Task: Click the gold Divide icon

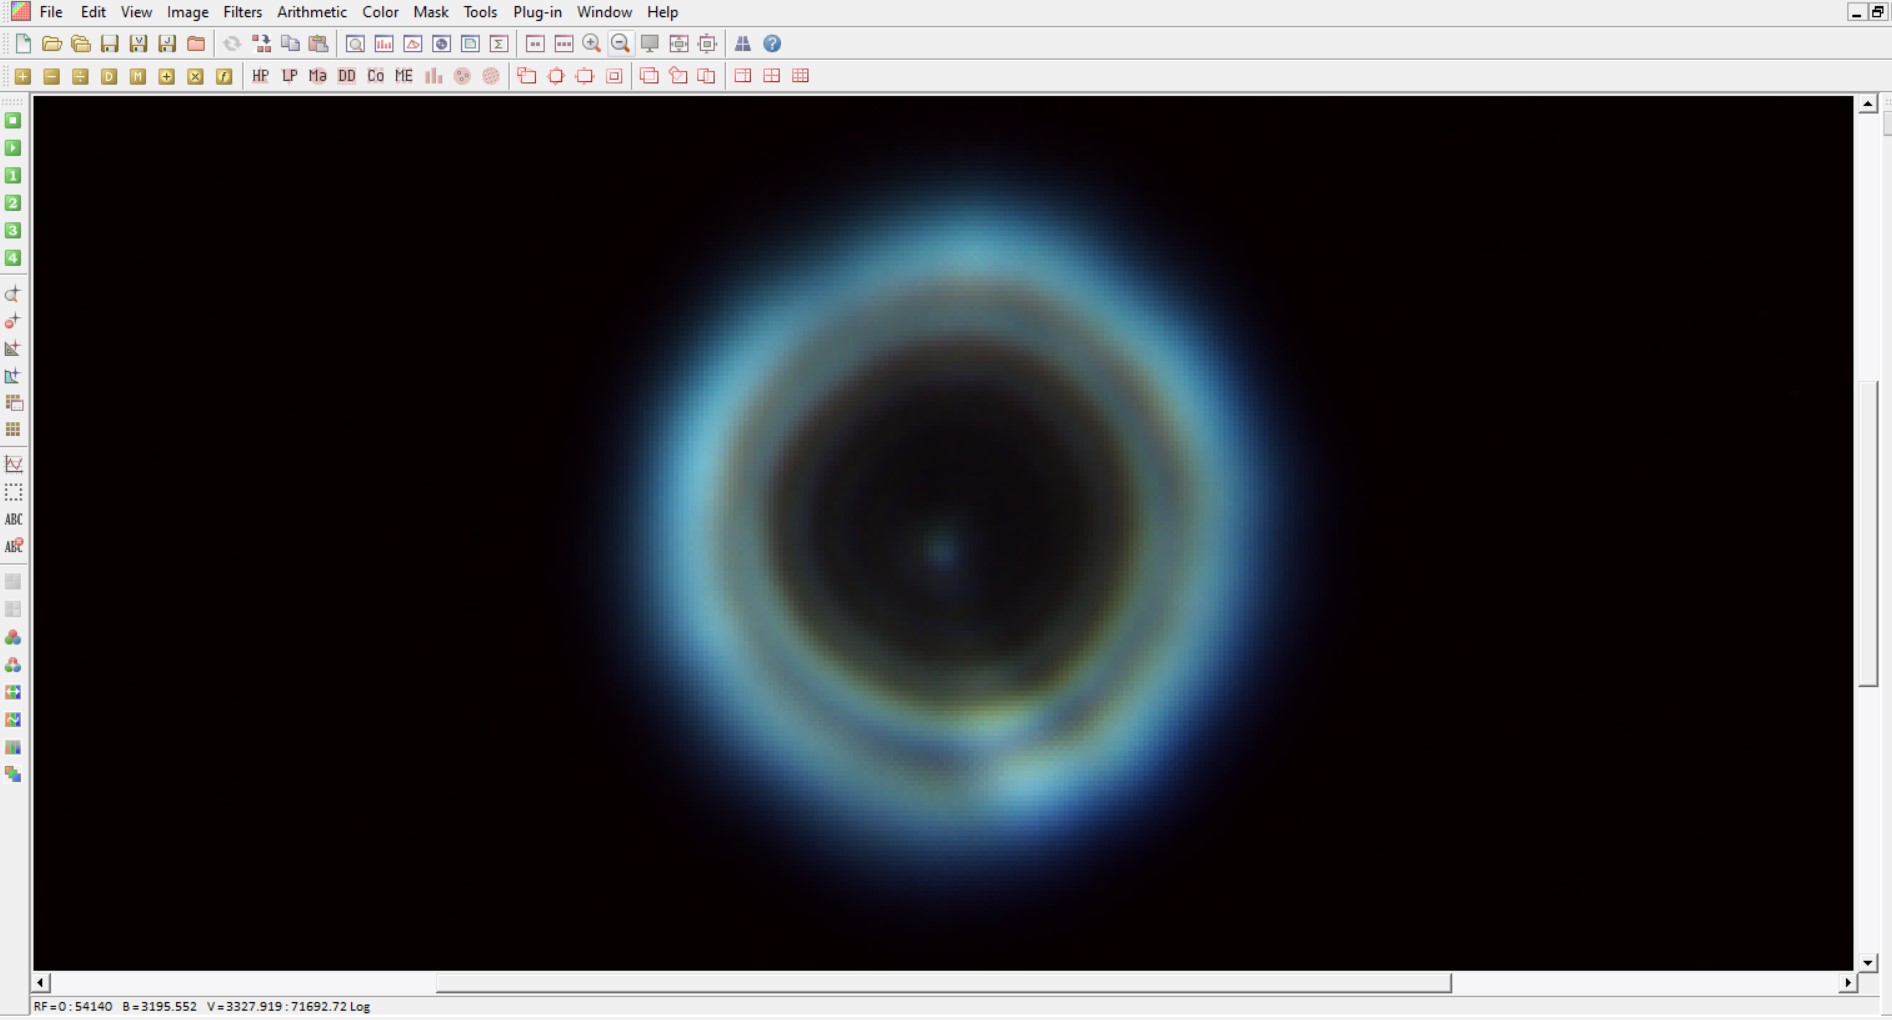Action: (81, 76)
